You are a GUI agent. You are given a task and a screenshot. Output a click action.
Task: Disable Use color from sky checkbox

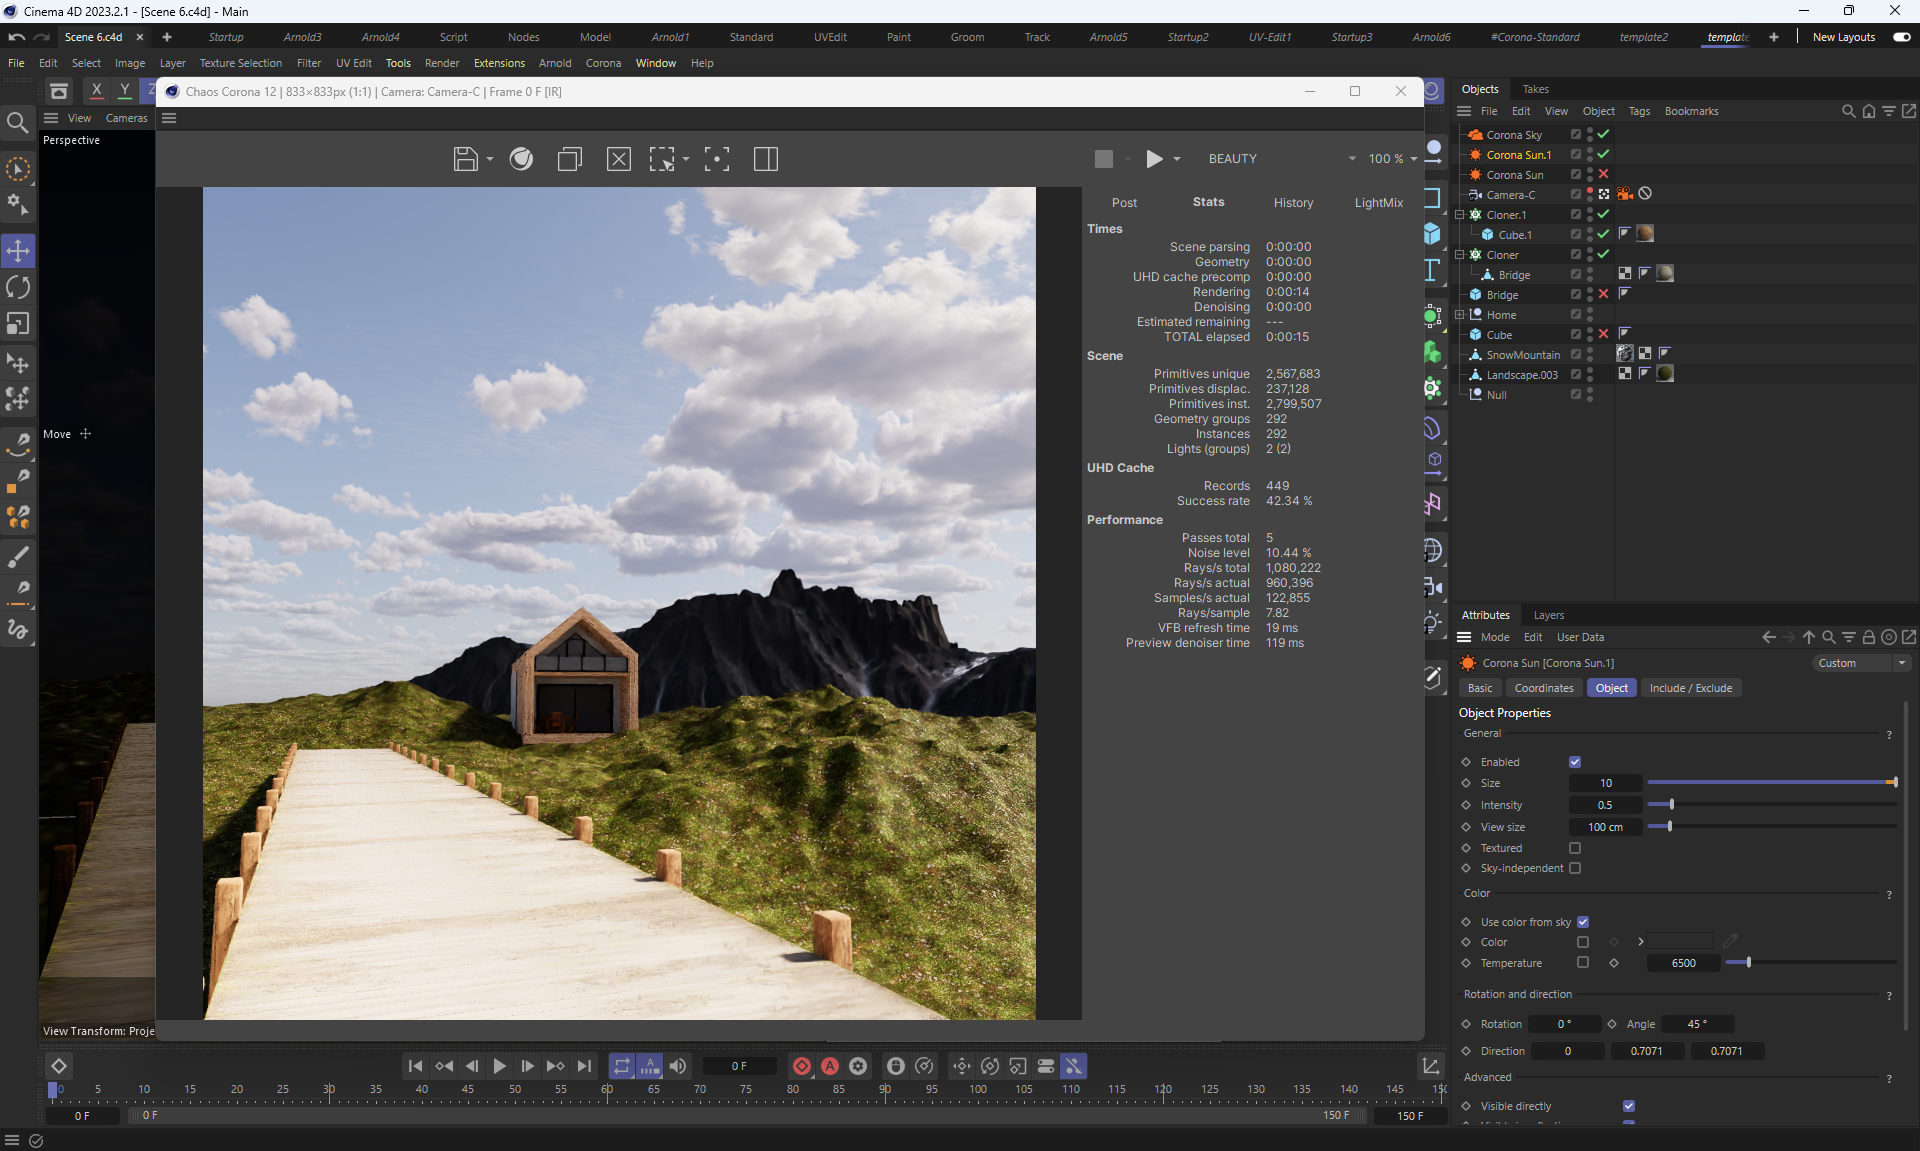click(x=1583, y=922)
